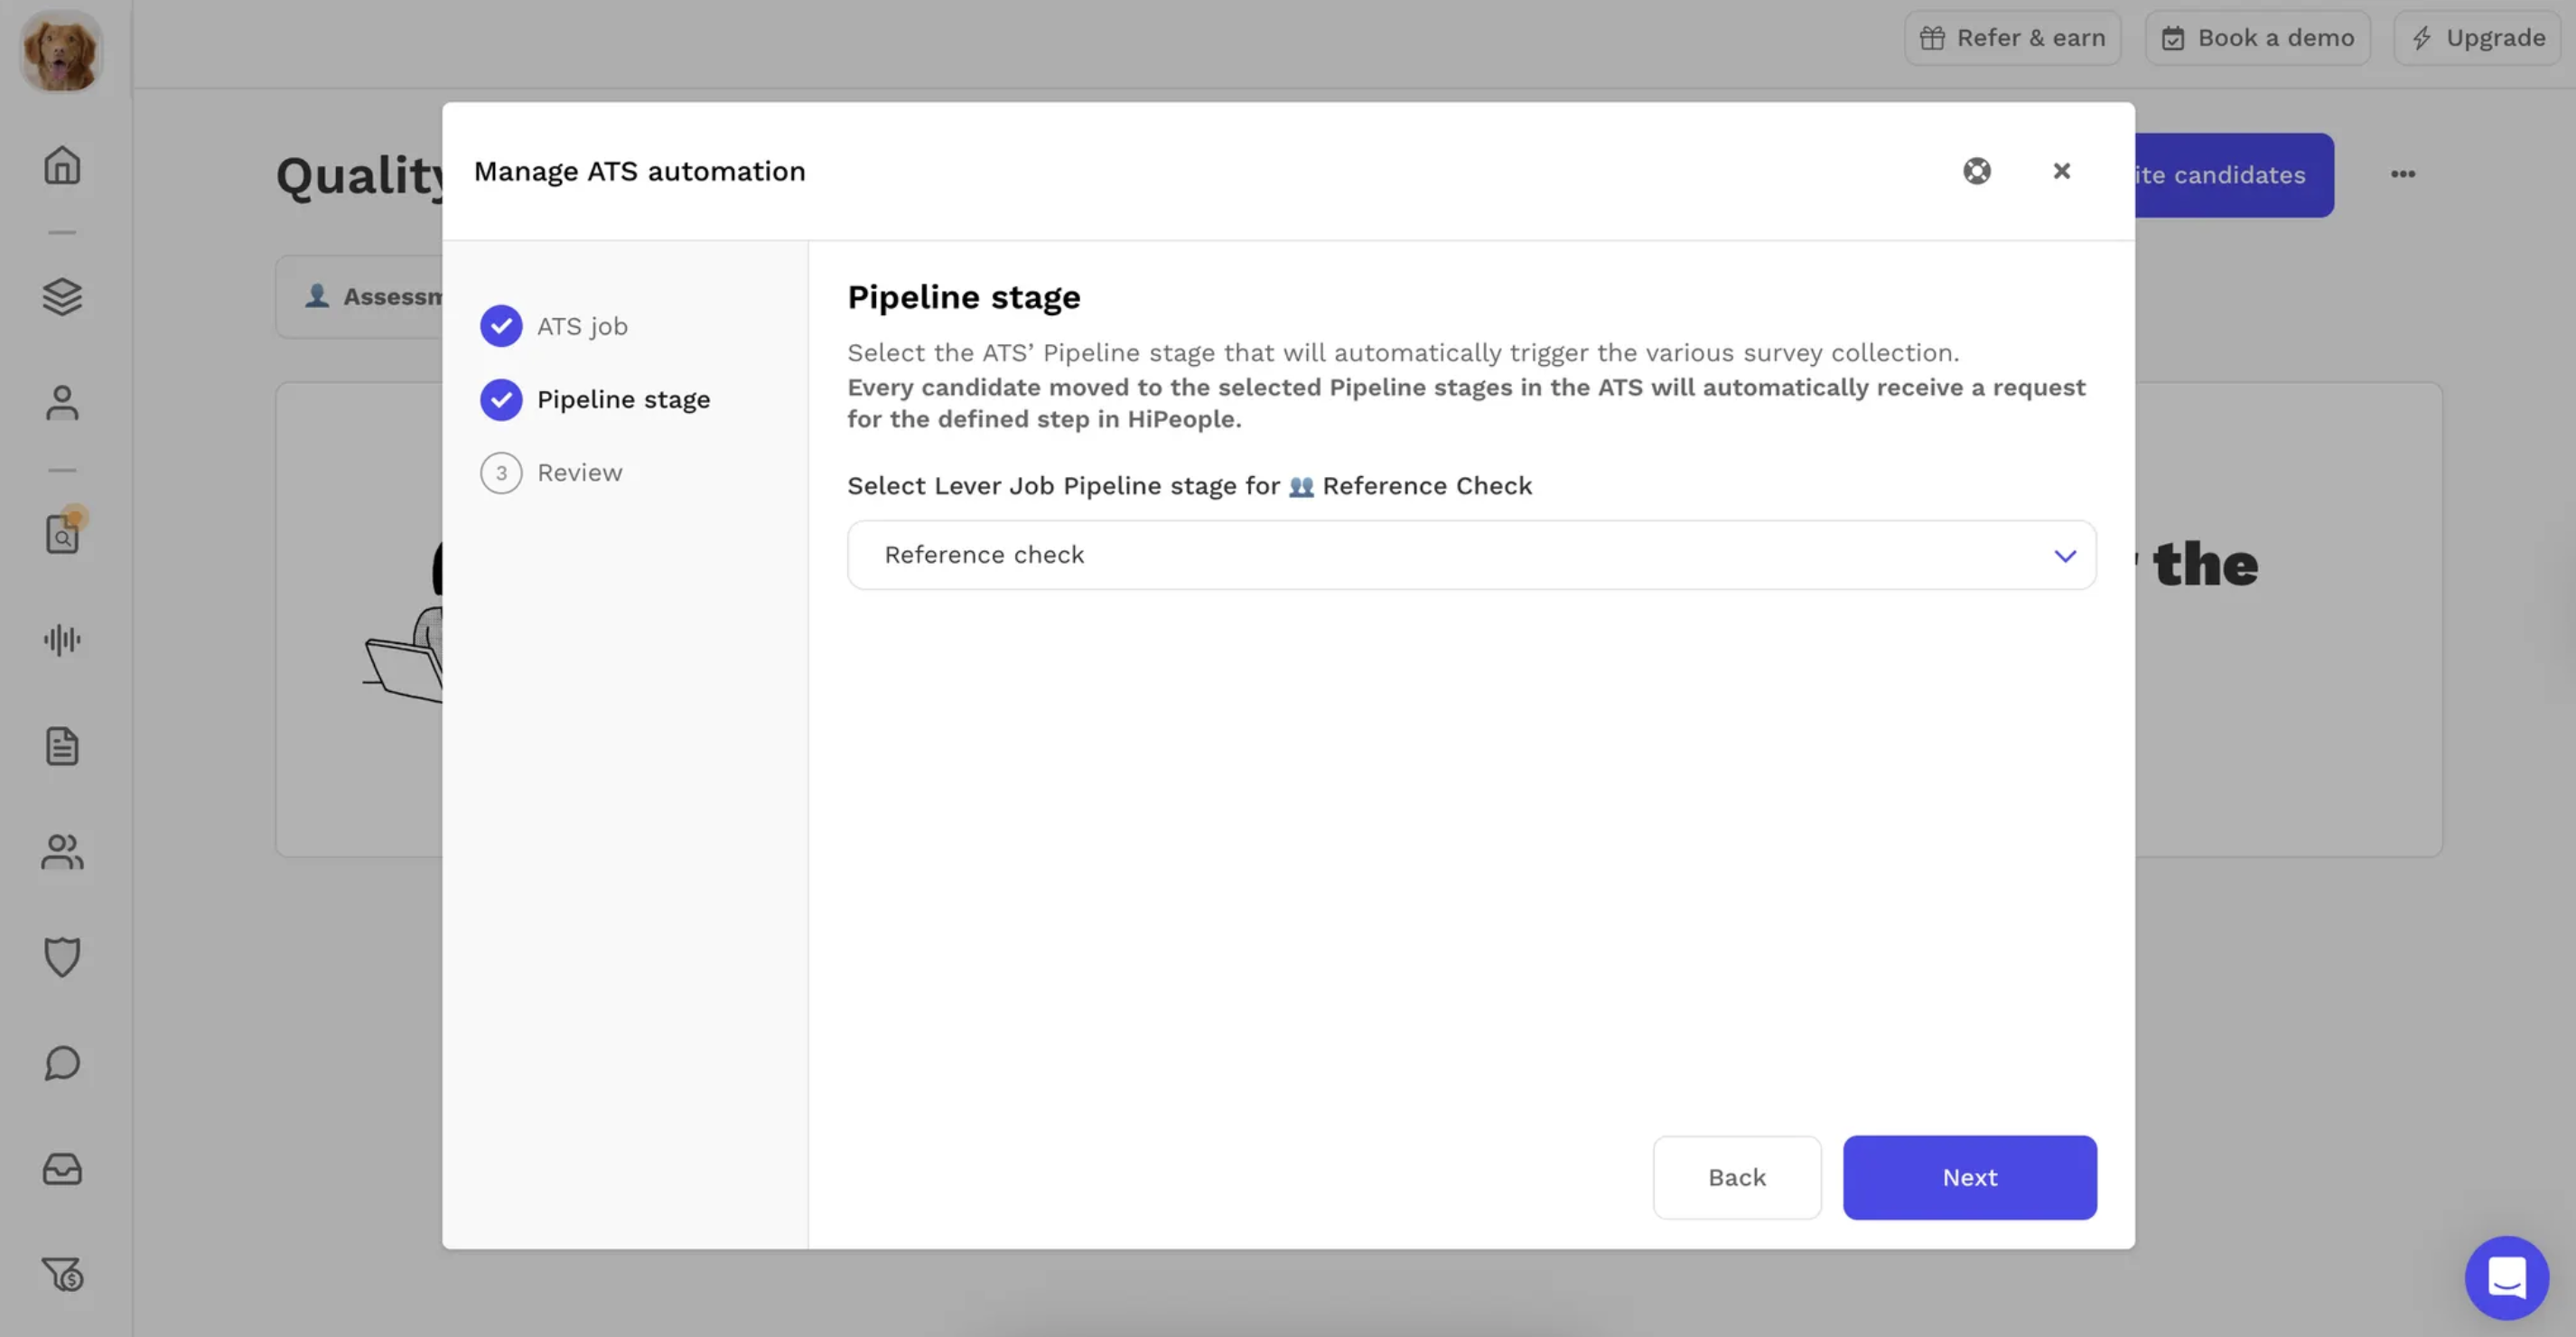
Task: Click the Back button
Action: click(1736, 1177)
